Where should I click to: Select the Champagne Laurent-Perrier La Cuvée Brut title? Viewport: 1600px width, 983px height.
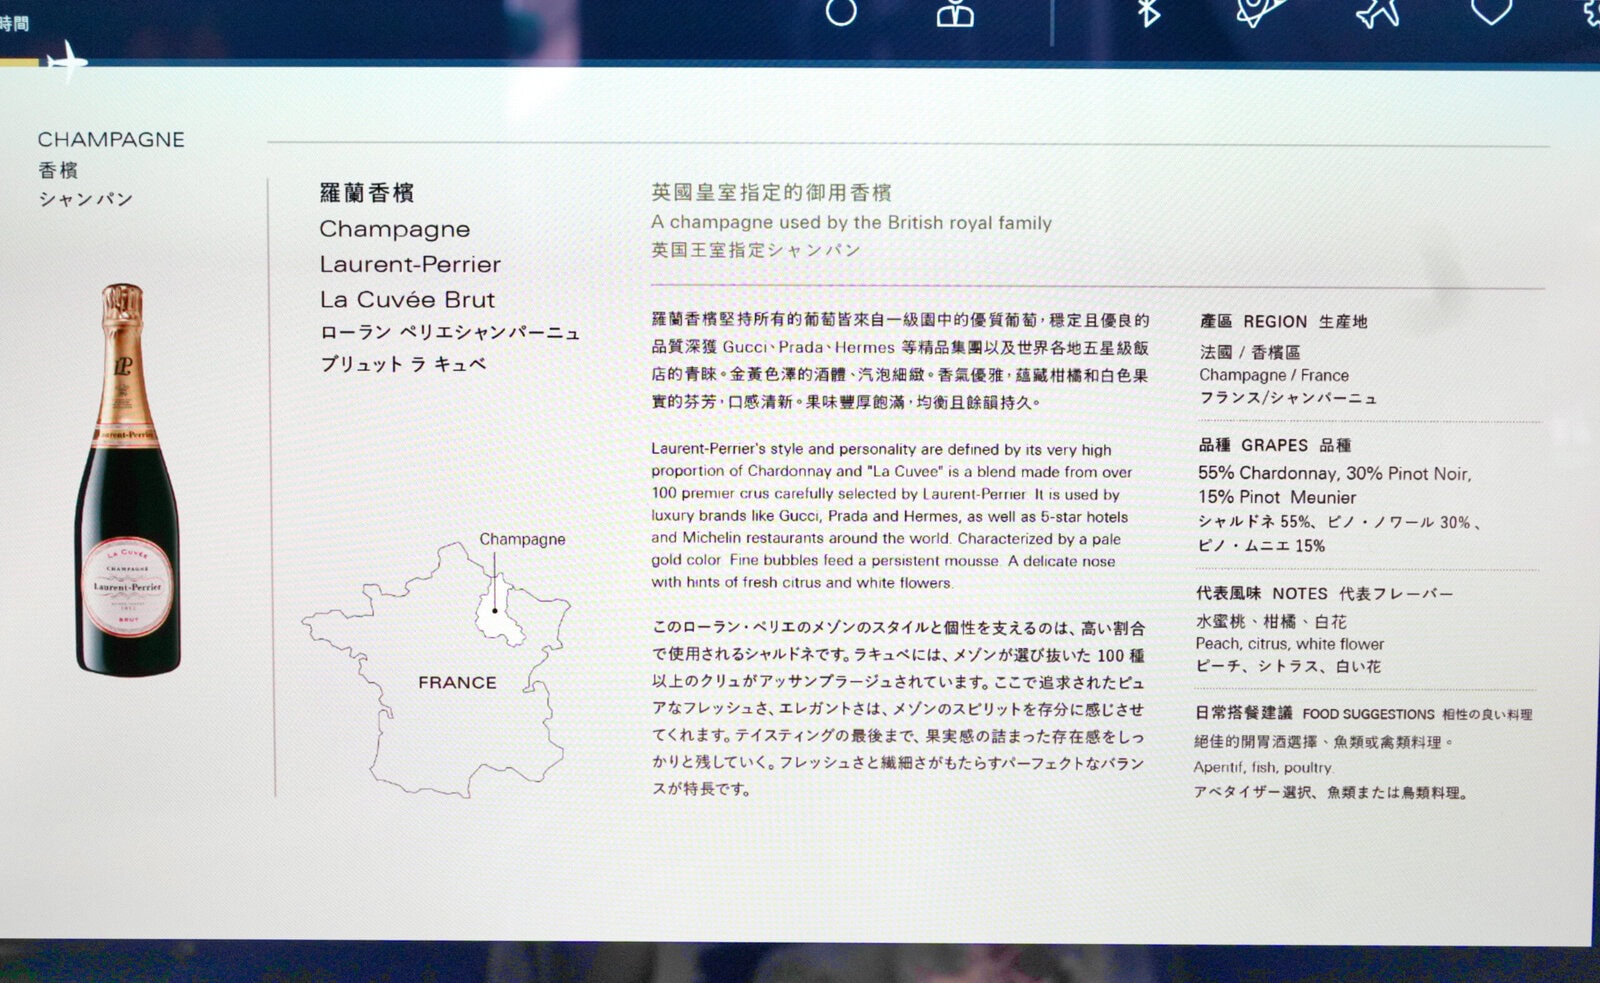(409, 264)
